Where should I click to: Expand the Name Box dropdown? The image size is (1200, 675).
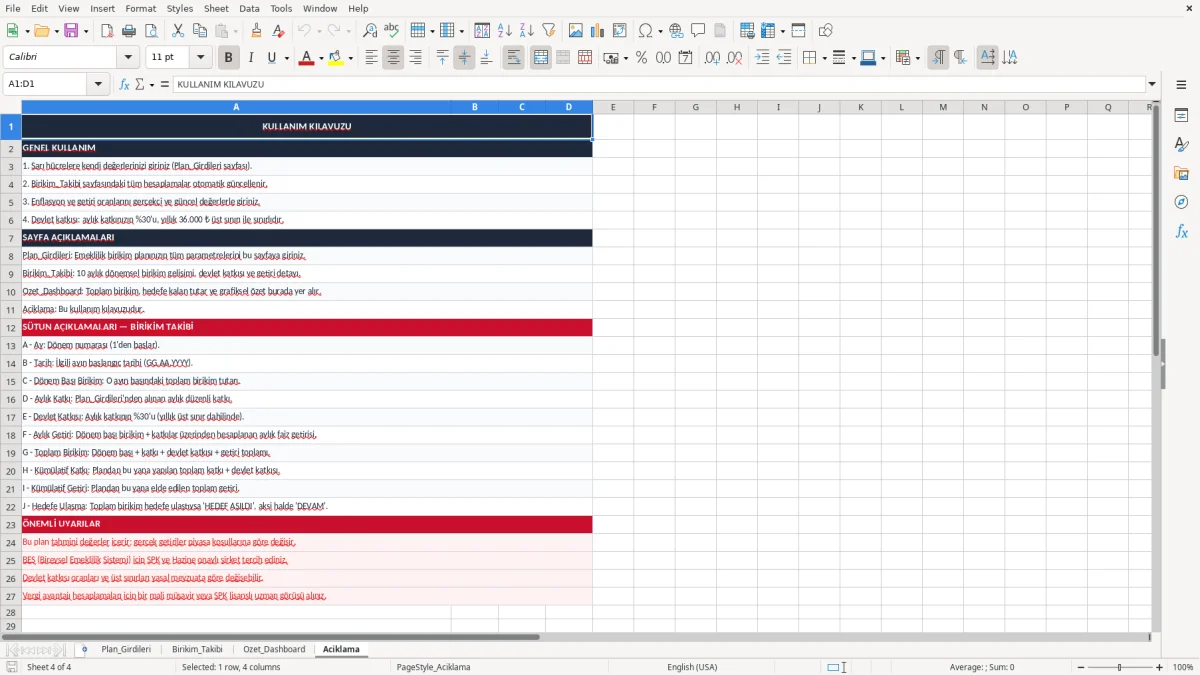(99, 84)
